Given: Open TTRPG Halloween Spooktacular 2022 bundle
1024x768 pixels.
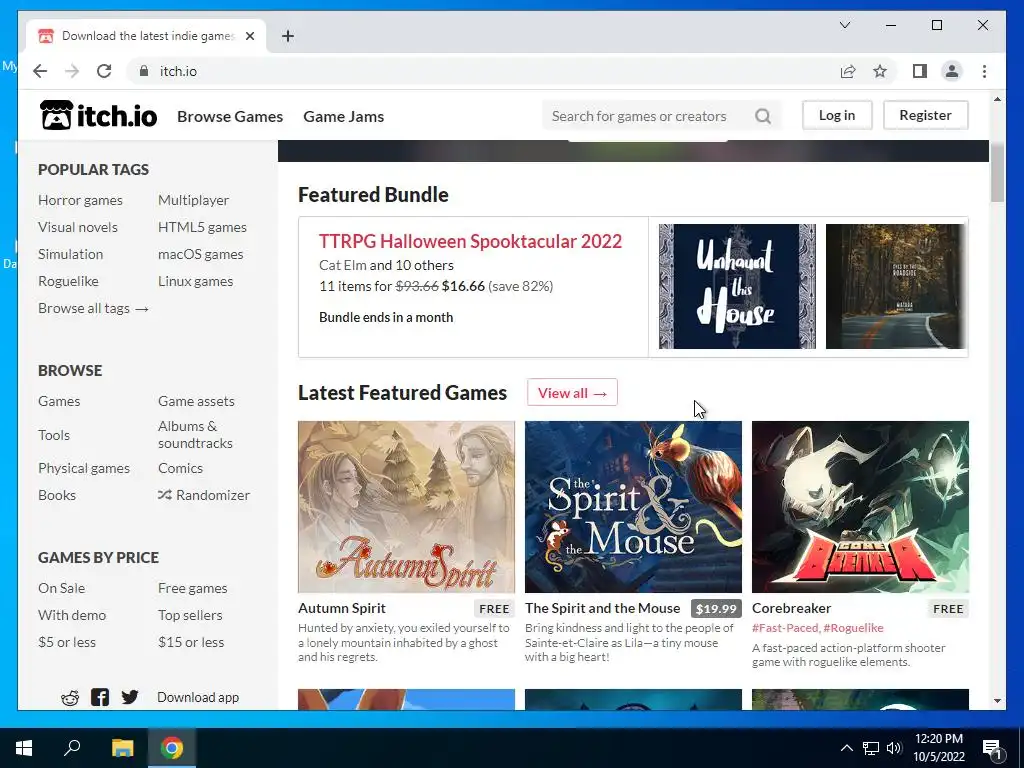Looking at the screenshot, I should coord(470,241).
